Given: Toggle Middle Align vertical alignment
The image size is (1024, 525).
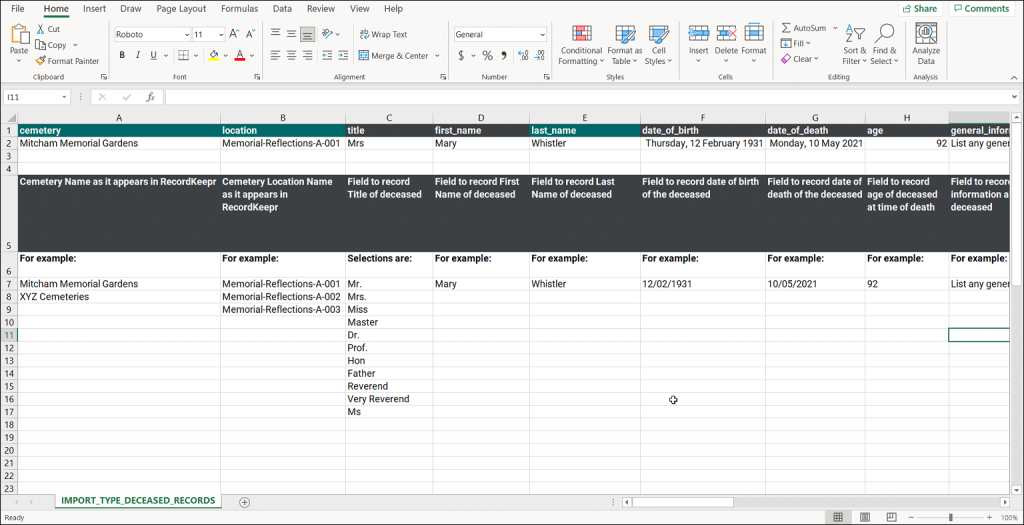Looking at the screenshot, I should pyautogui.click(x=291, y=34).
